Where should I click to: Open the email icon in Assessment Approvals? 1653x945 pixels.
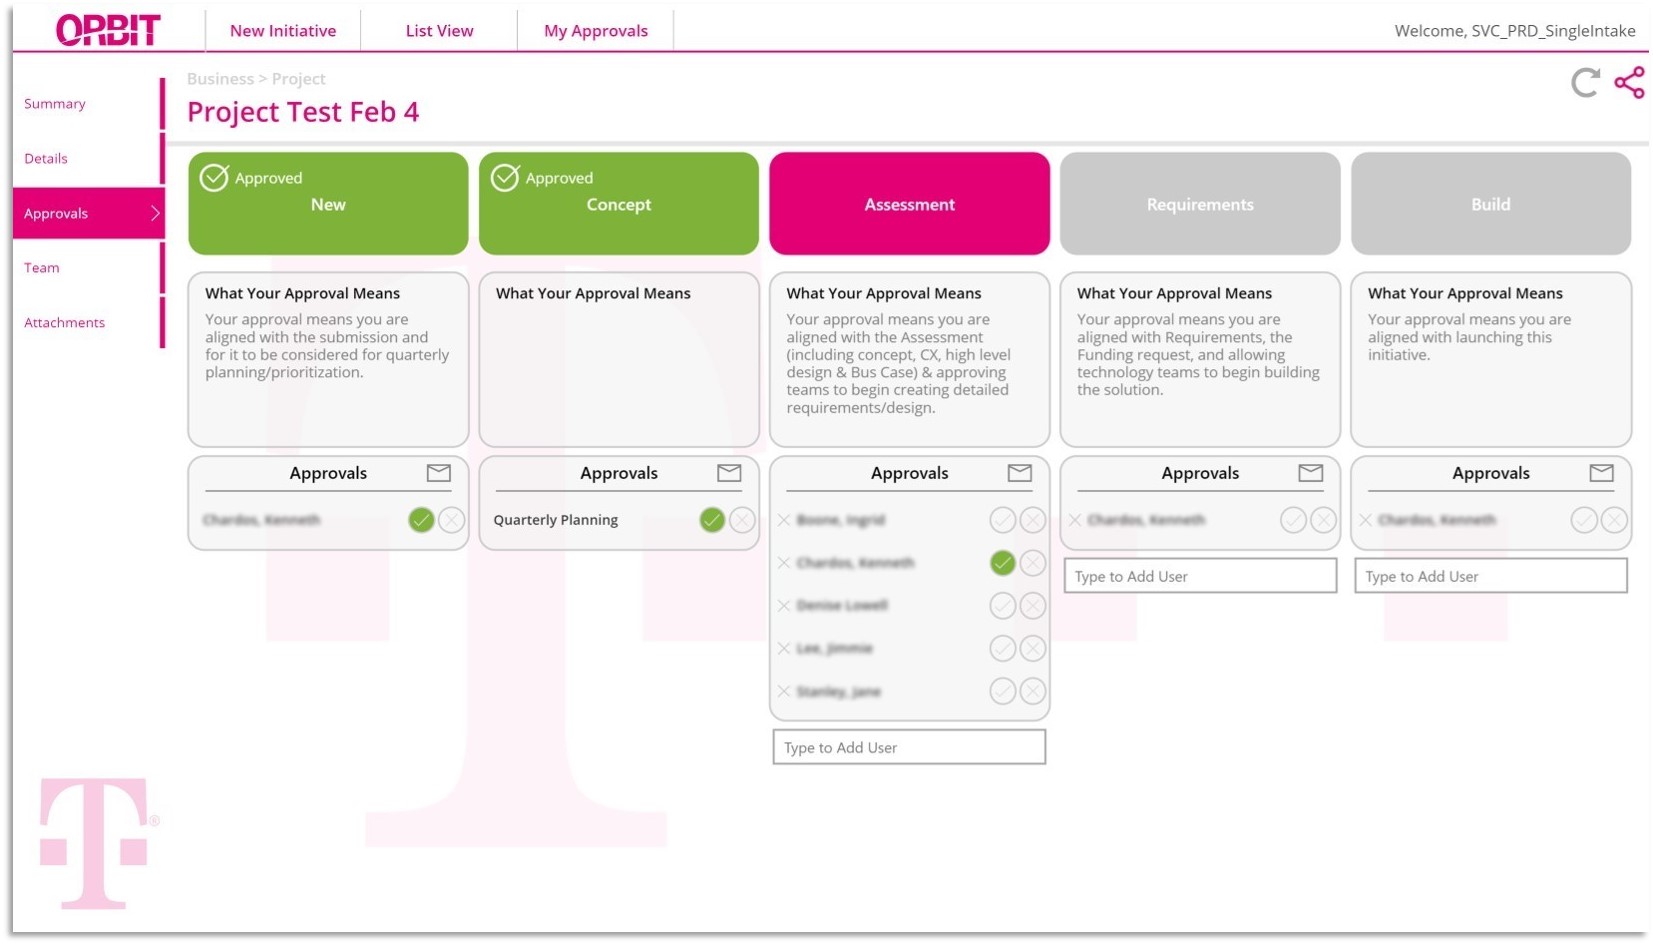[x=1019, y=473]
